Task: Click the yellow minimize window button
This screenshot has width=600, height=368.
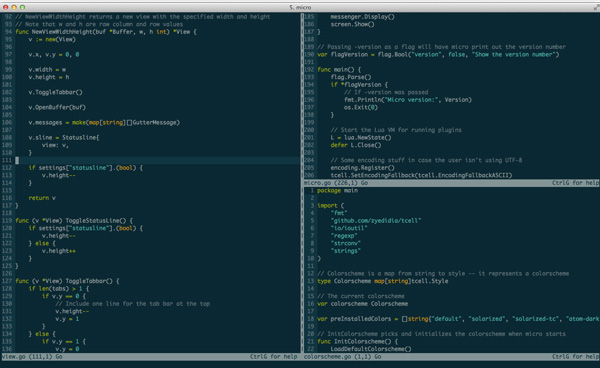Action: coord(14,7)
